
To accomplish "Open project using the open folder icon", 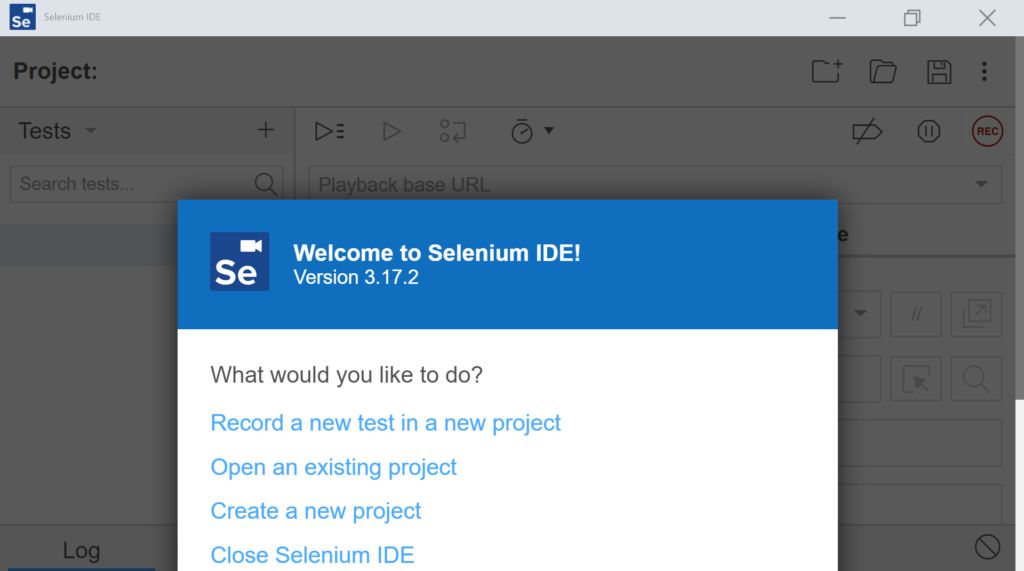I will (x=883, y=71).
